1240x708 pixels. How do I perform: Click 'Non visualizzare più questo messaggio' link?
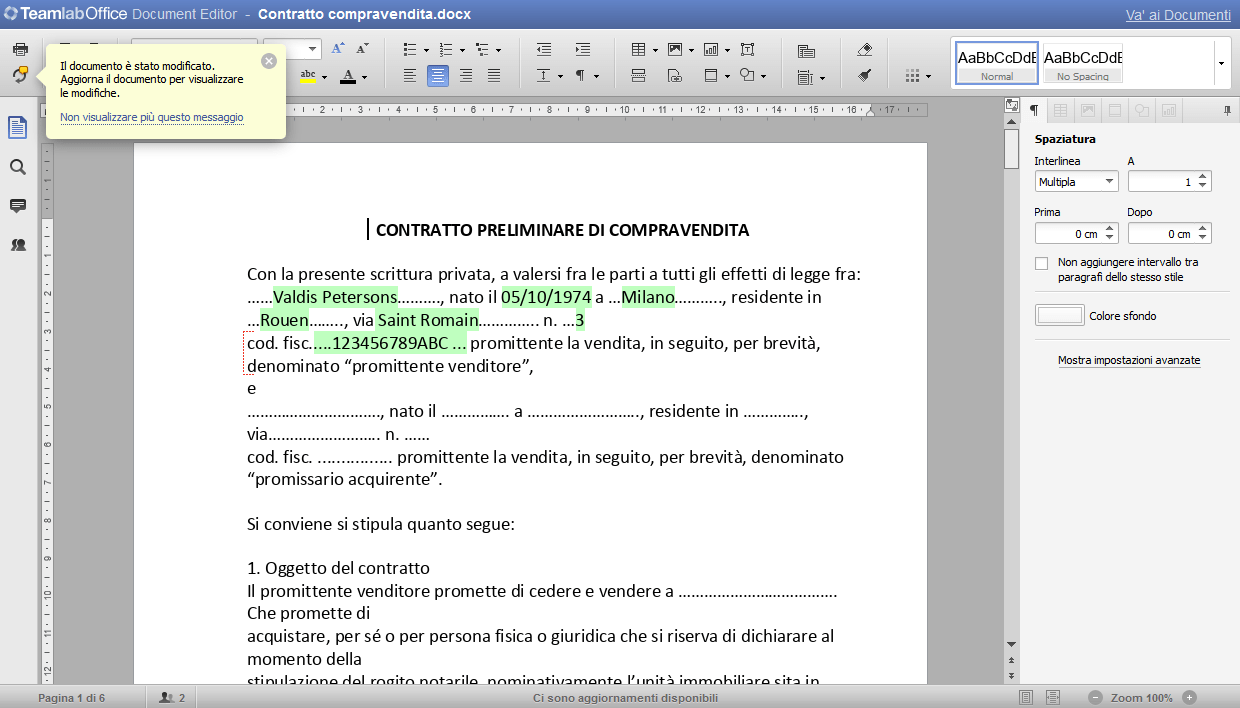pyautogui.click(x=152, y=117)
